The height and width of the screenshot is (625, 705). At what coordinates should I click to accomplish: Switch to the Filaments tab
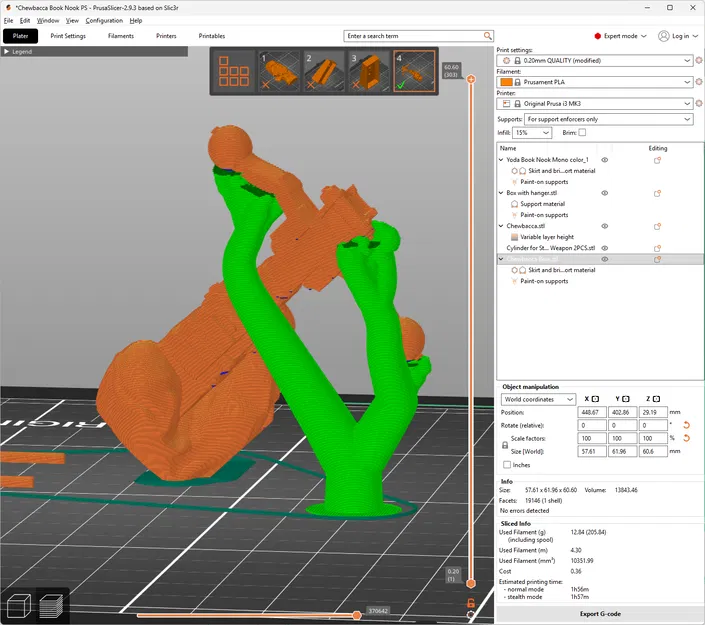(121, 36)
